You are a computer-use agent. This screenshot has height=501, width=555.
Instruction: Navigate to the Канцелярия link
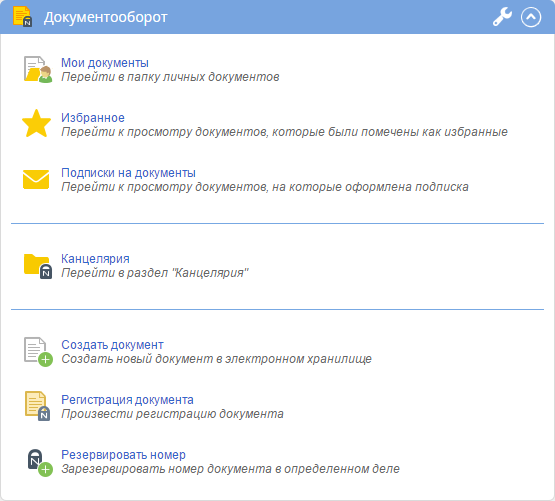[x=95, y=259]
